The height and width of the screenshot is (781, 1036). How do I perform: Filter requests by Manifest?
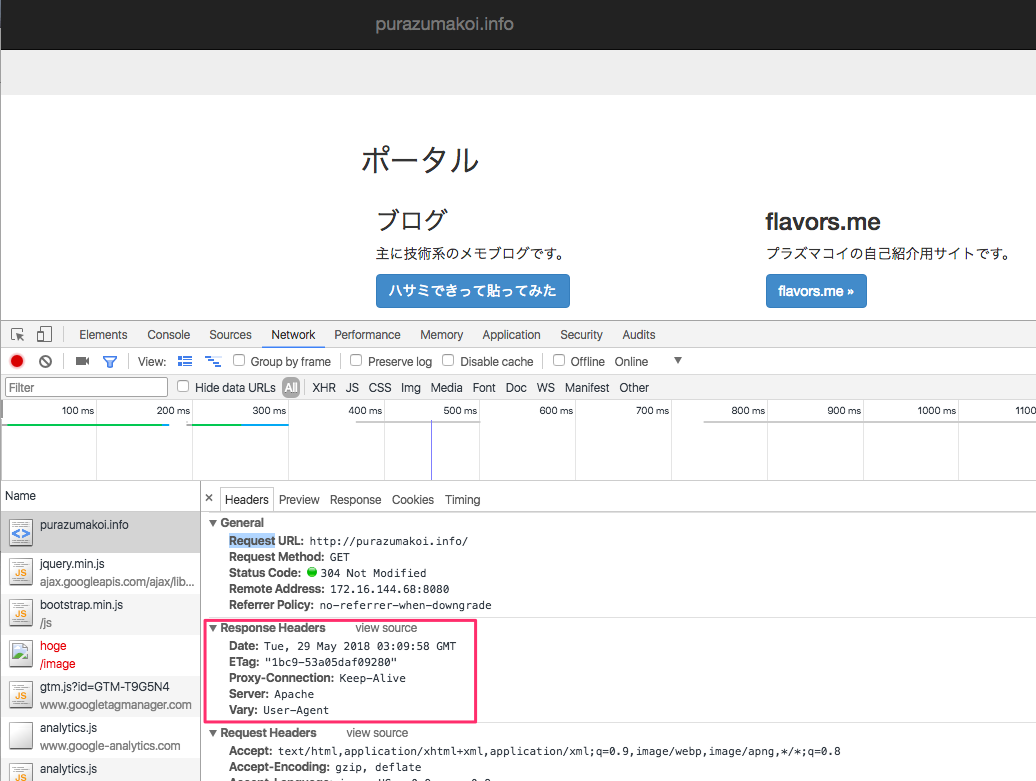pos(587,388)
